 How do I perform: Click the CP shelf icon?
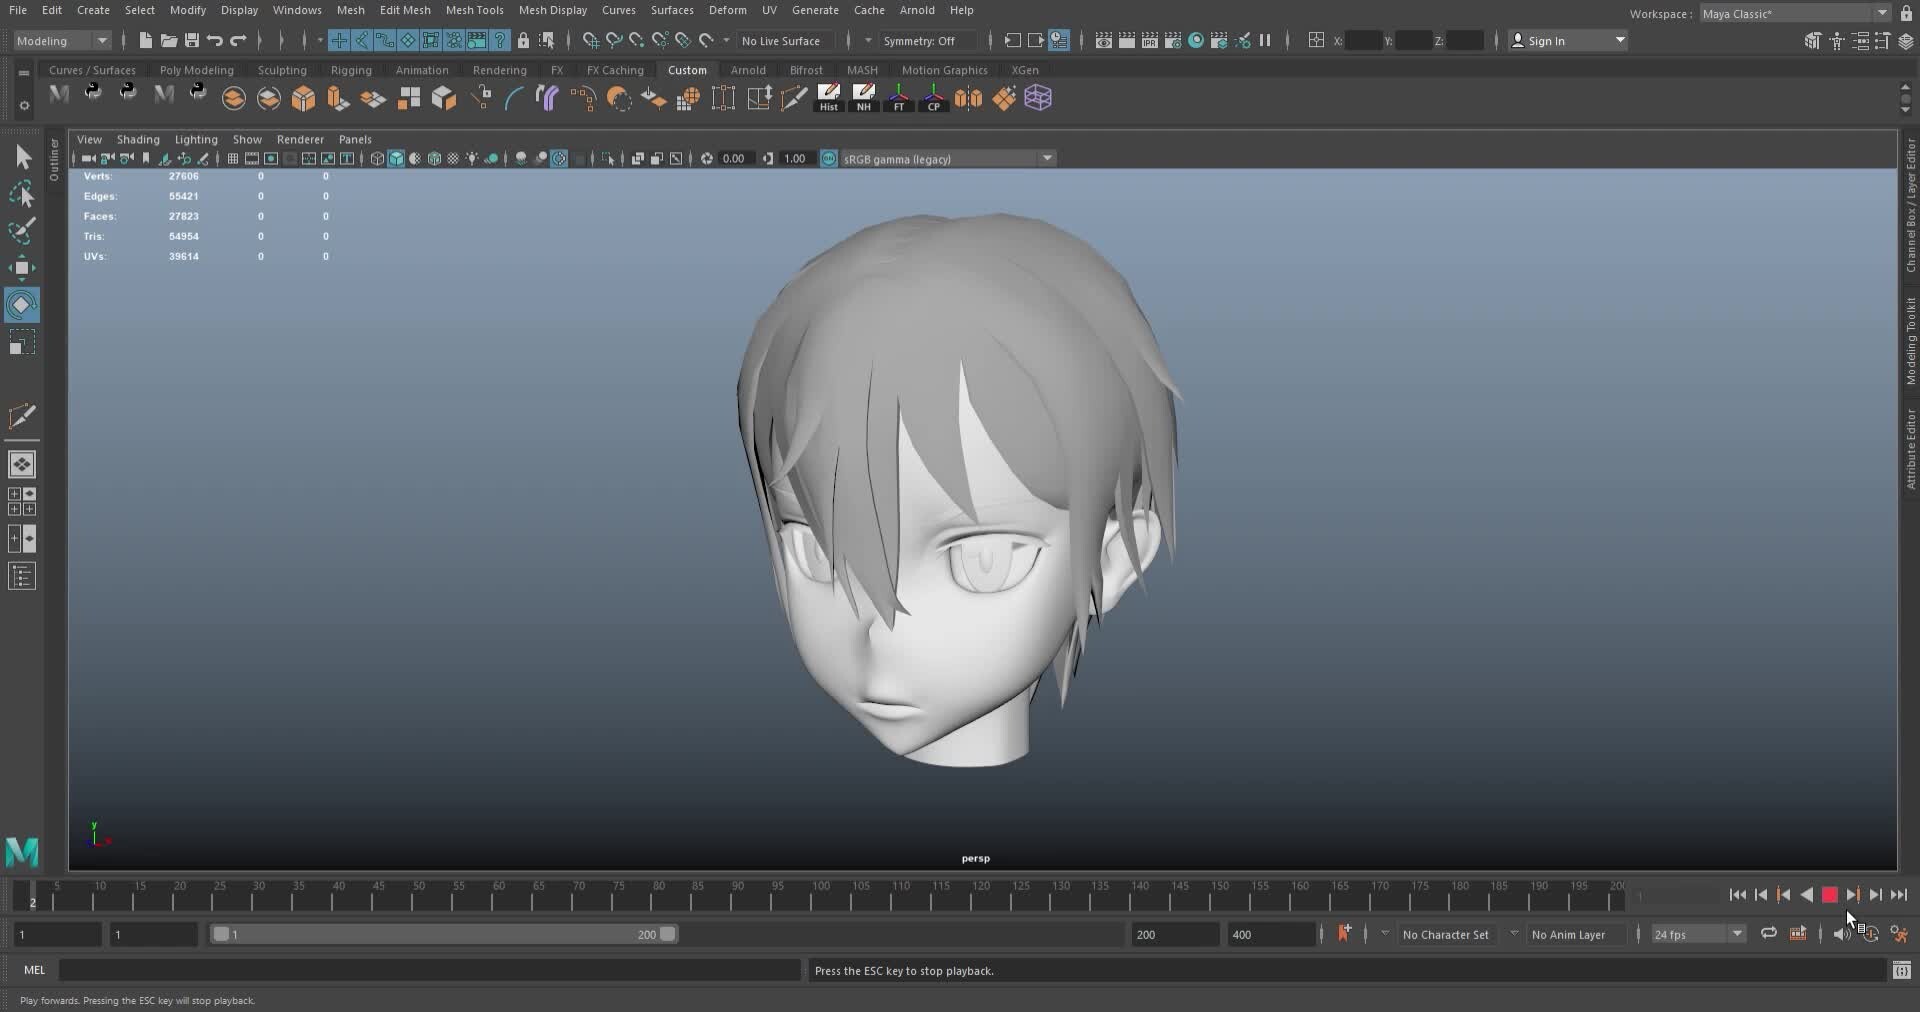932,97
